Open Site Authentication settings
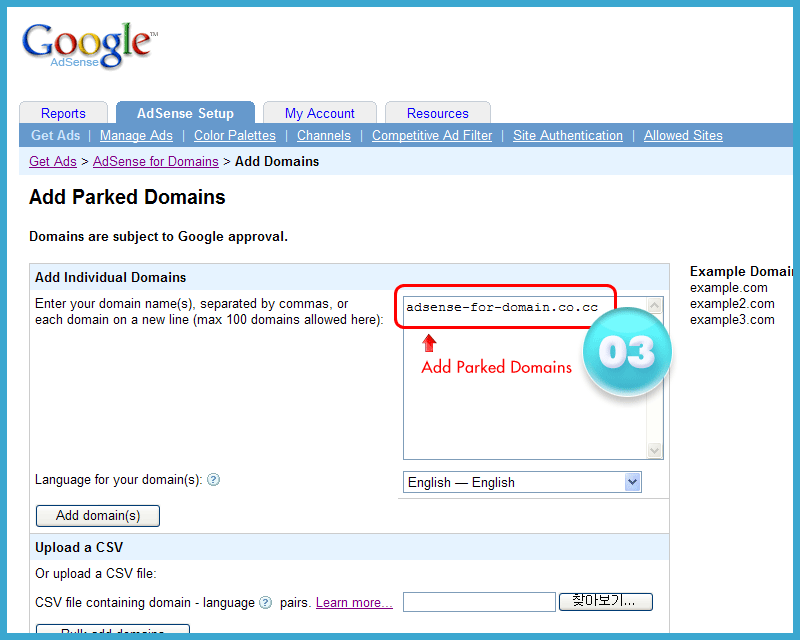Screen dimensions: 800x640 coord(568,135)
